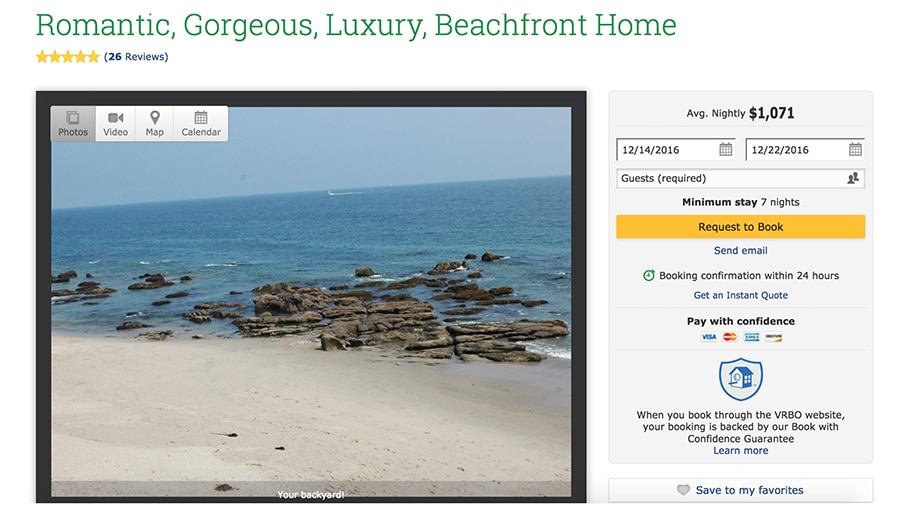
Task: View the availability Calendar tab
Action: pos(201,123)
